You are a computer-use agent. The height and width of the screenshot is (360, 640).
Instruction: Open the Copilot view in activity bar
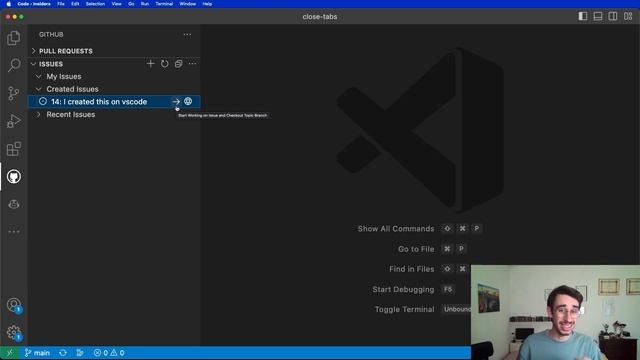click(13, 204)
